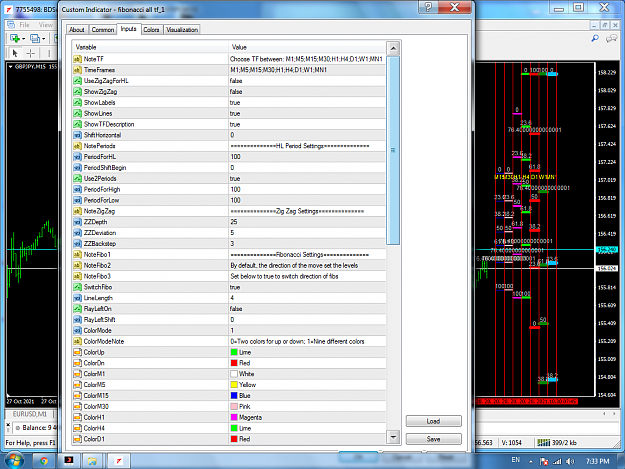This screenshot has width=625, height=469.
Task: Click the Use2Periods boolean icon
Action: [77, 179]
